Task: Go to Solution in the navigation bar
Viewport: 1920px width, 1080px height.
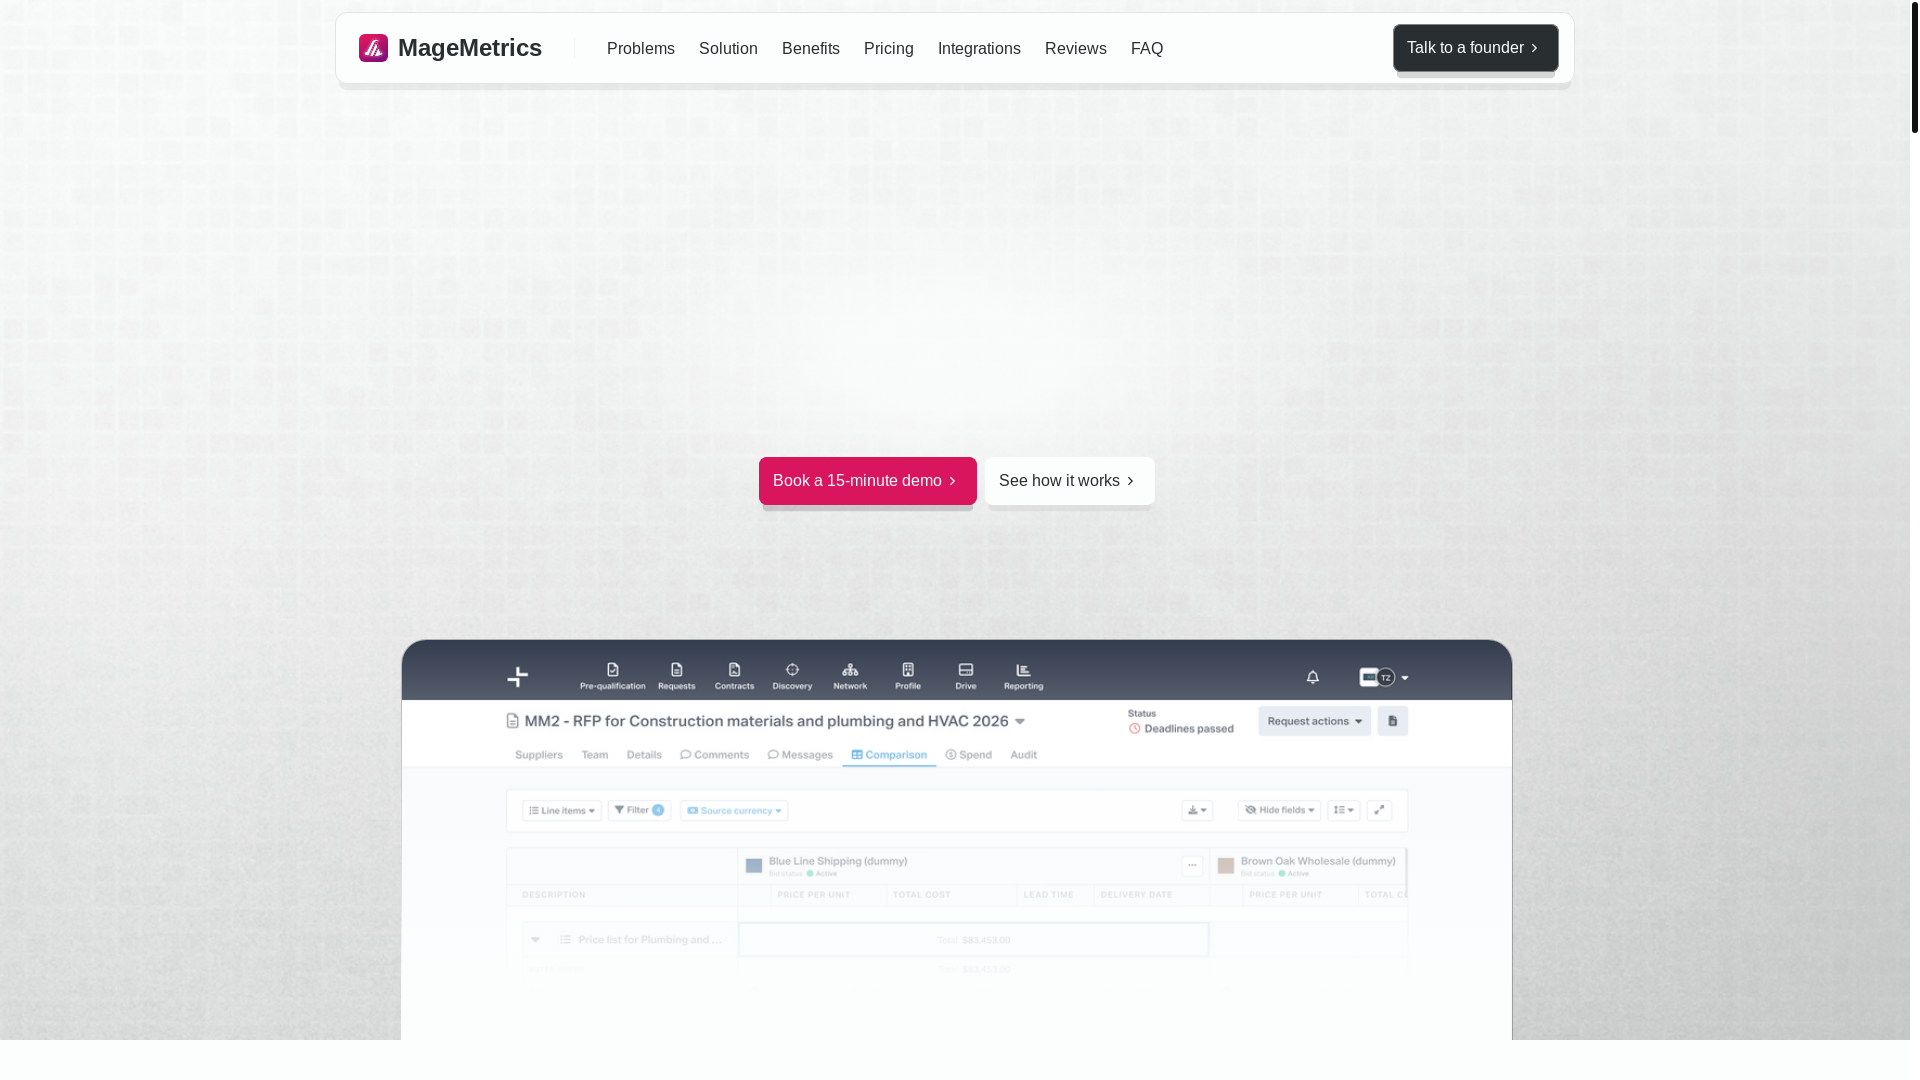Action: coord(728,48)
